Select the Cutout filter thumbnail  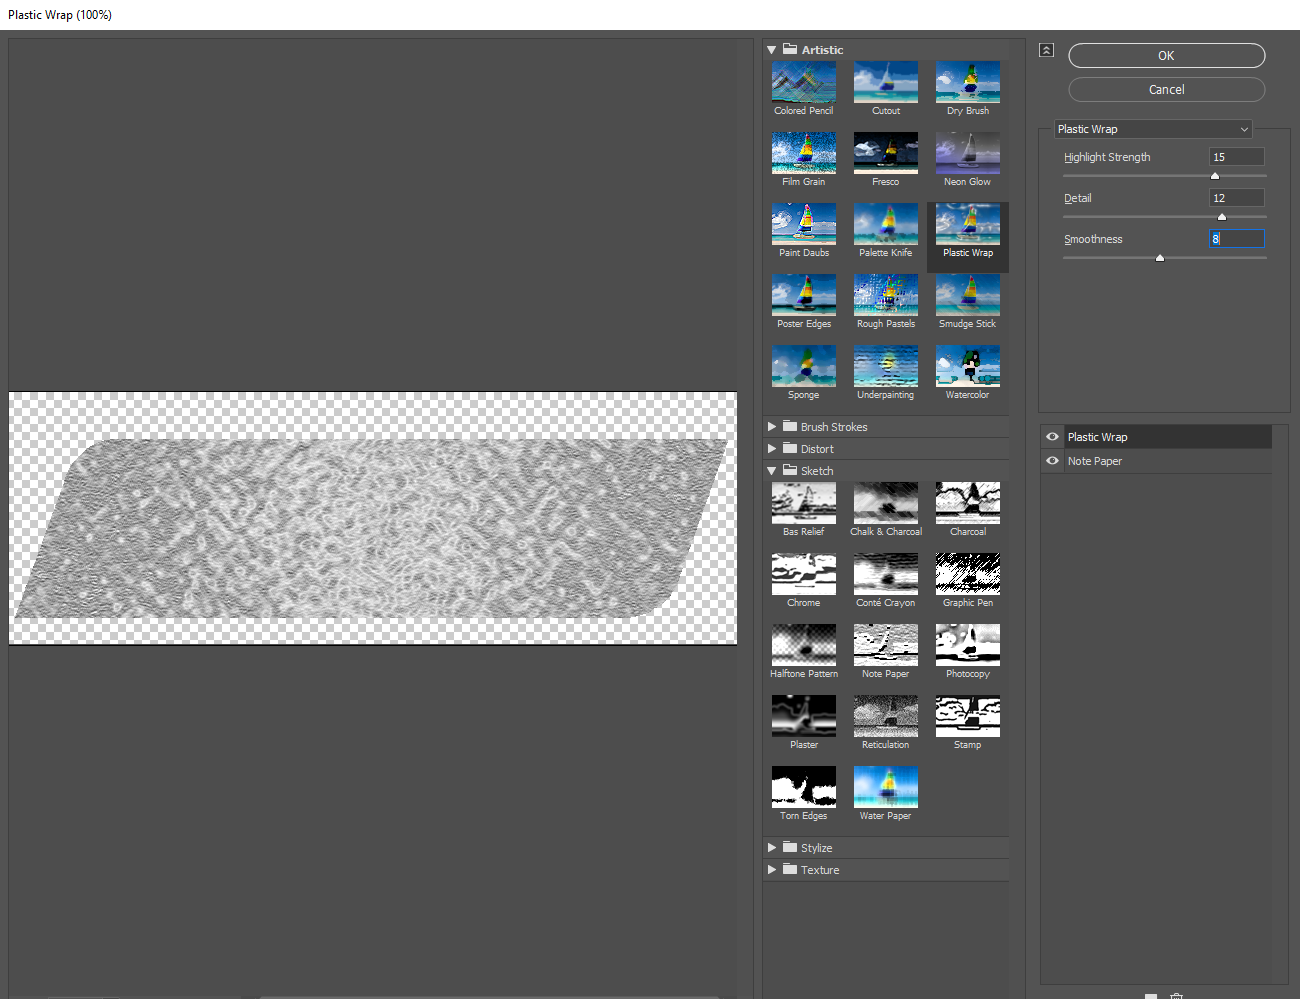pos(885,81)
